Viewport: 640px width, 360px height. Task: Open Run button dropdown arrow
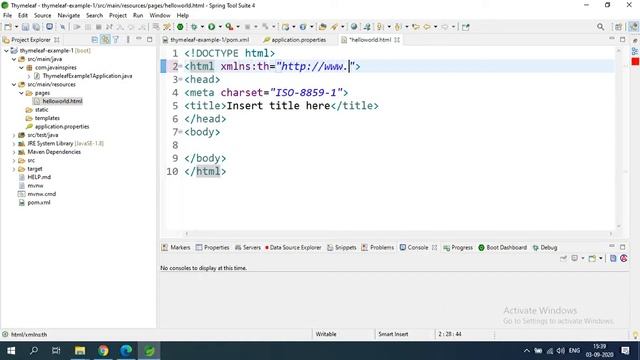220,27
